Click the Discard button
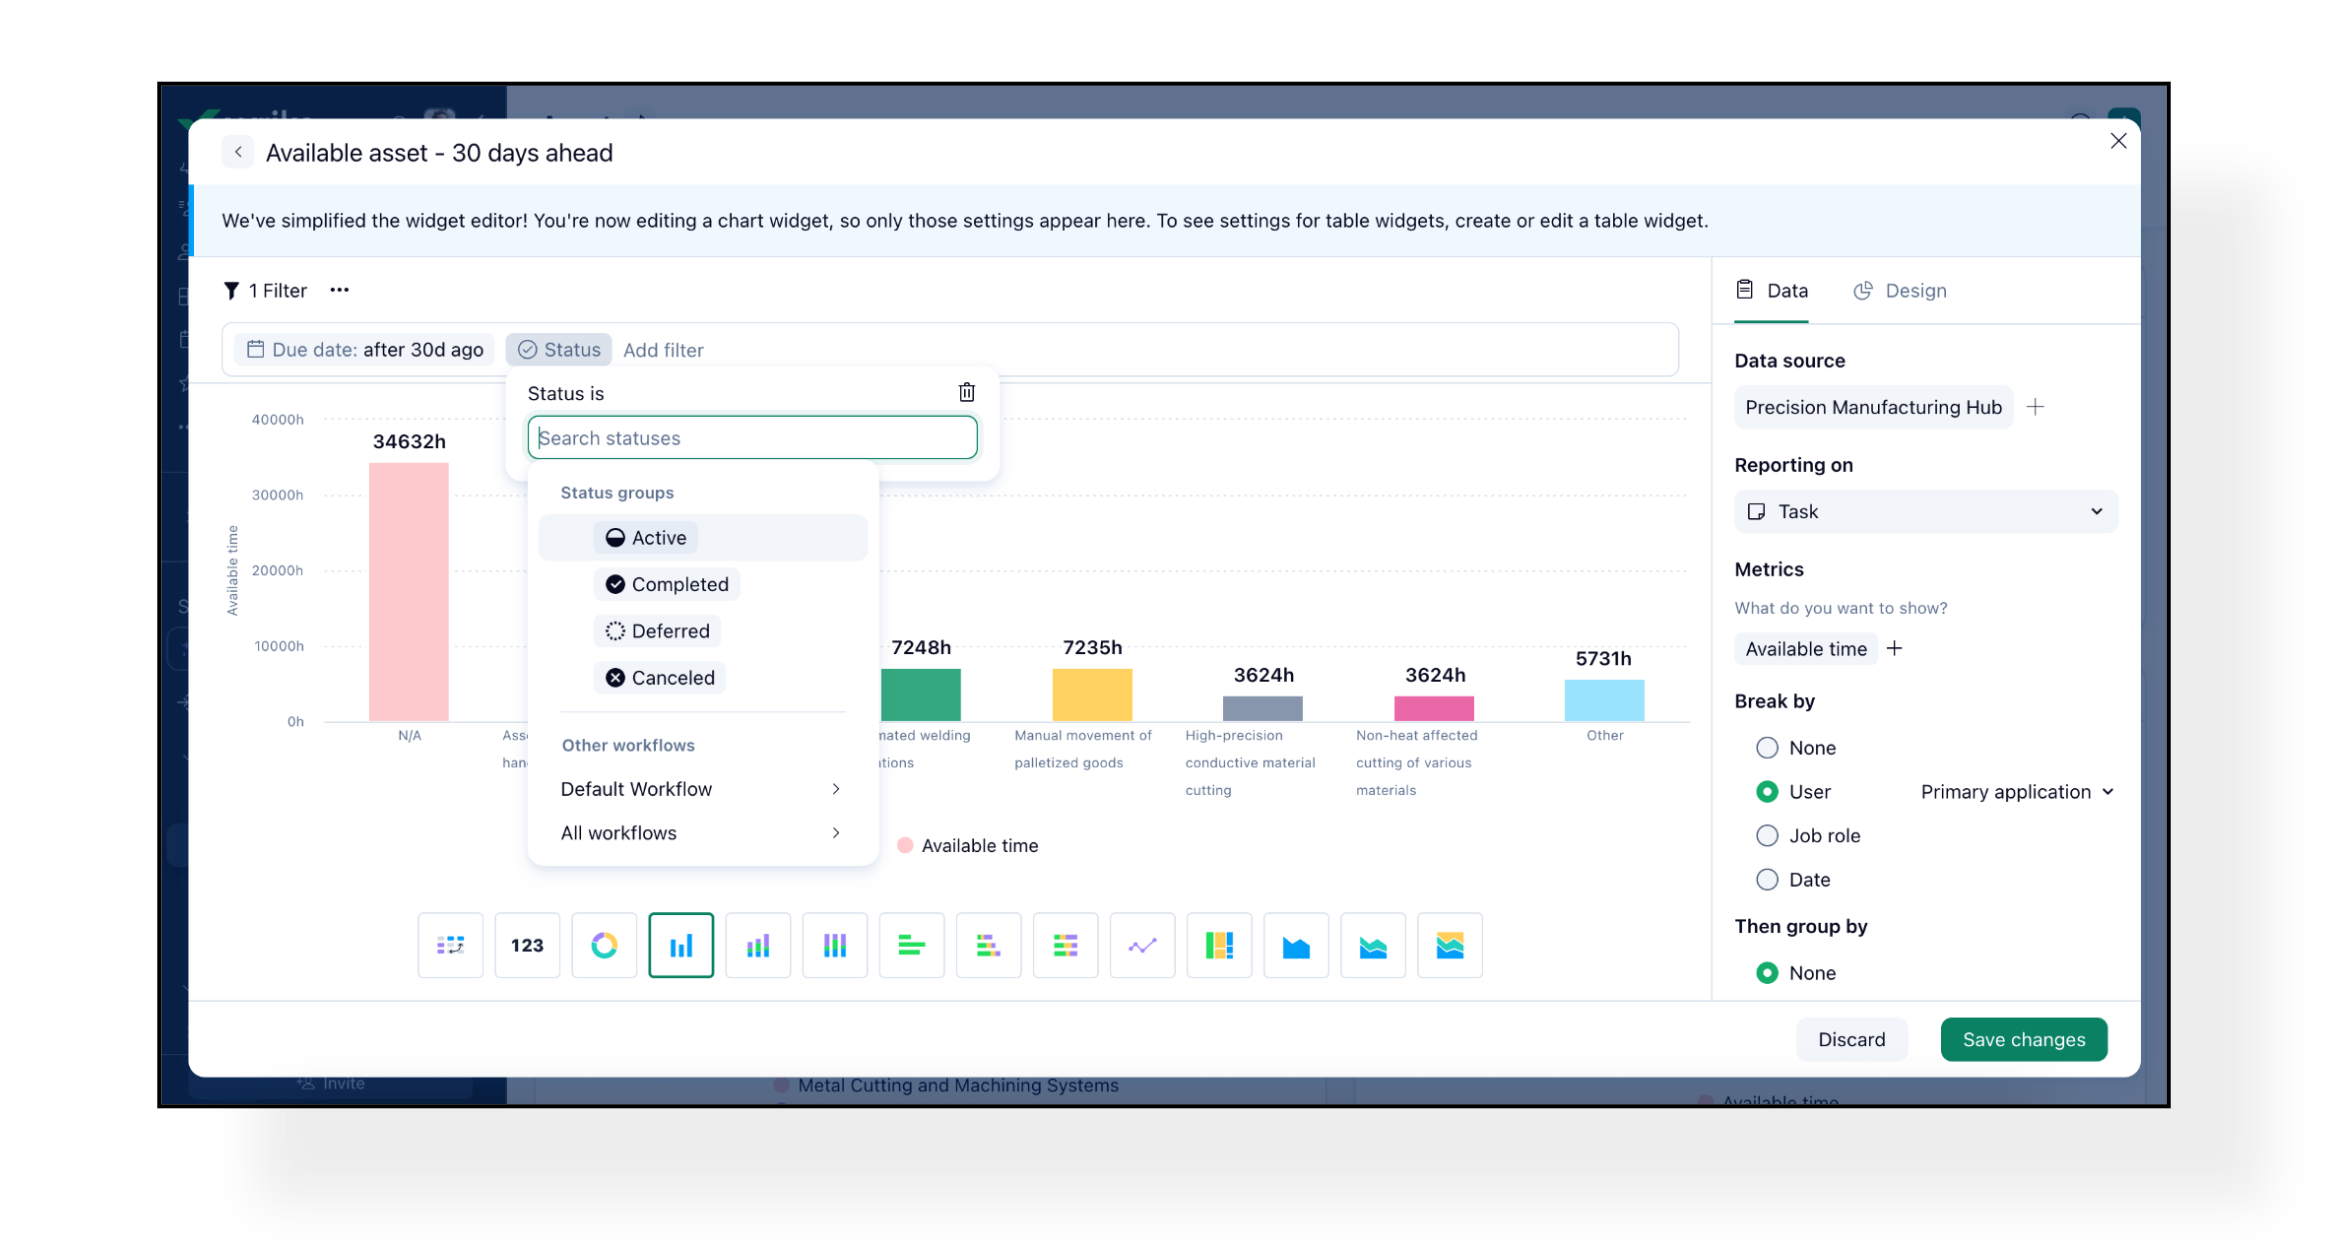Image resolution: width=2332 pixels, height=1240 pixels. pyautogui.click(x=1851, y=1039)
